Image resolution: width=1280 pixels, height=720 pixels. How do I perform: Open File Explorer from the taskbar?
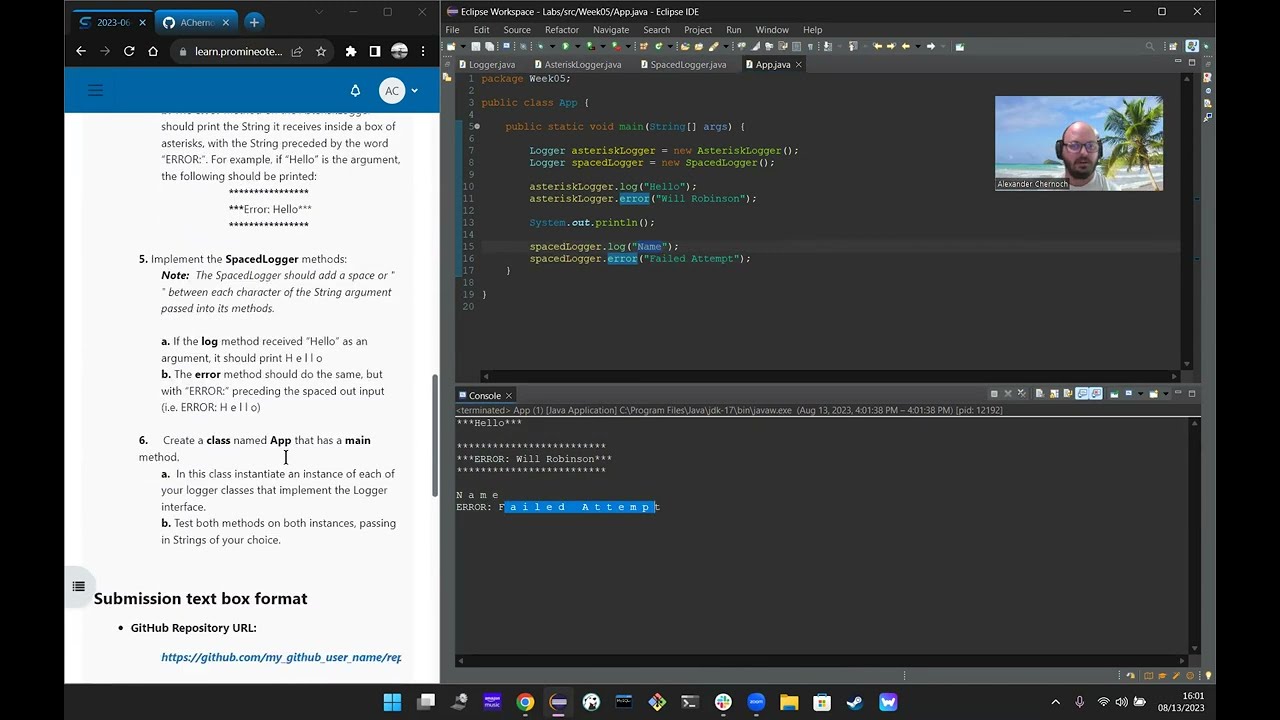click(x=789, y=702)
